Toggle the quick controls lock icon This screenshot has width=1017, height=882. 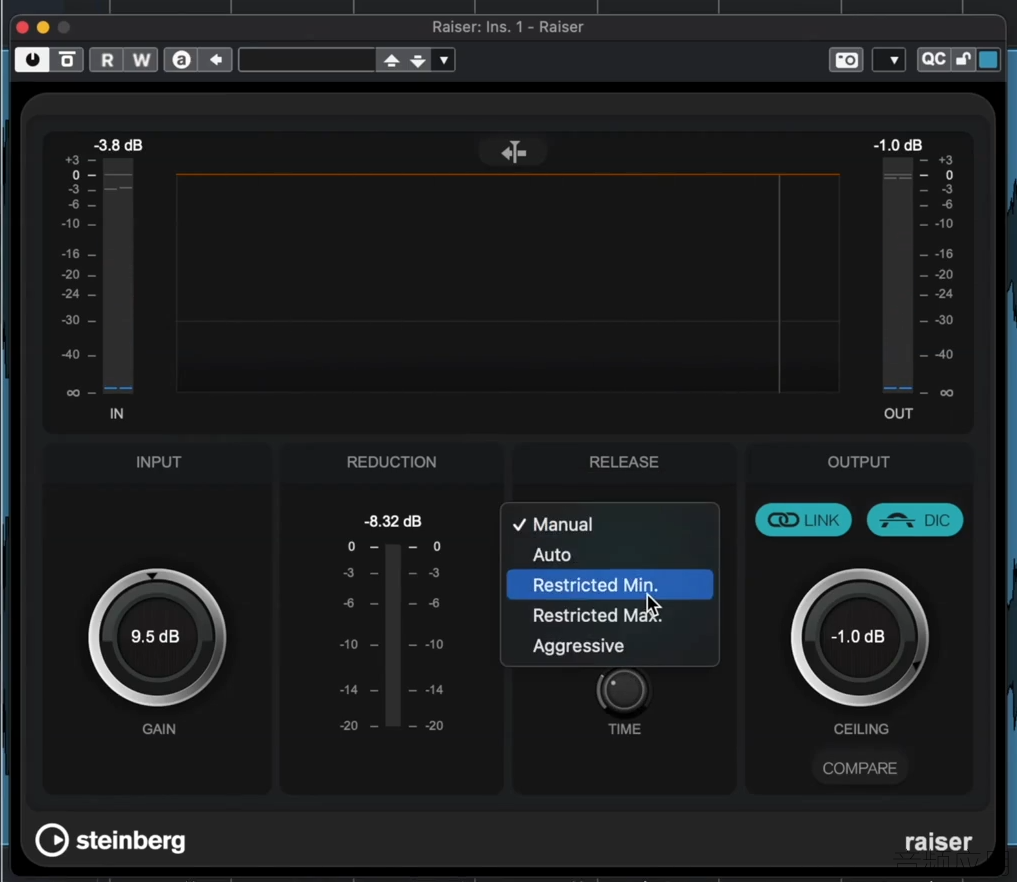963,59
